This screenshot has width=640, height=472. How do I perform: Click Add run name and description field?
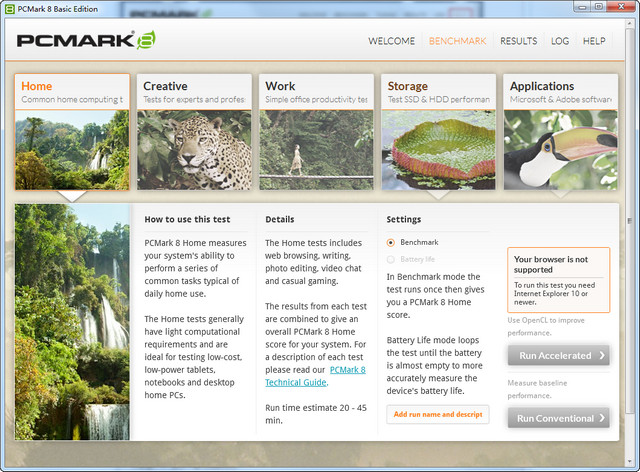(438, 414)
